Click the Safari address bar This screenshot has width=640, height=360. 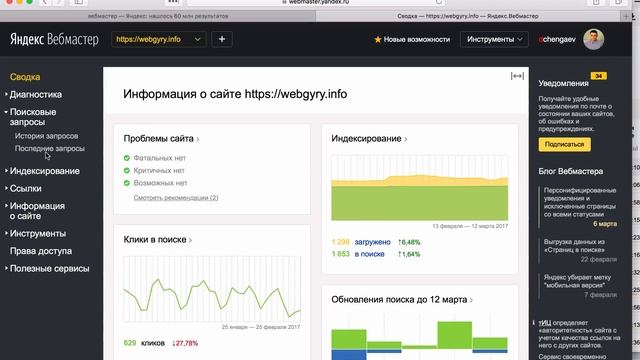pos(316,2)
